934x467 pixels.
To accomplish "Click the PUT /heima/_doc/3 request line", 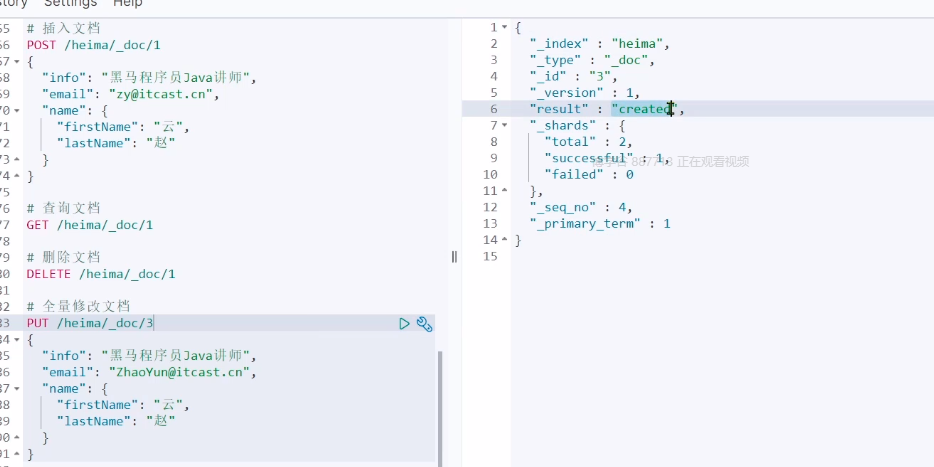I will pos(89,323).
